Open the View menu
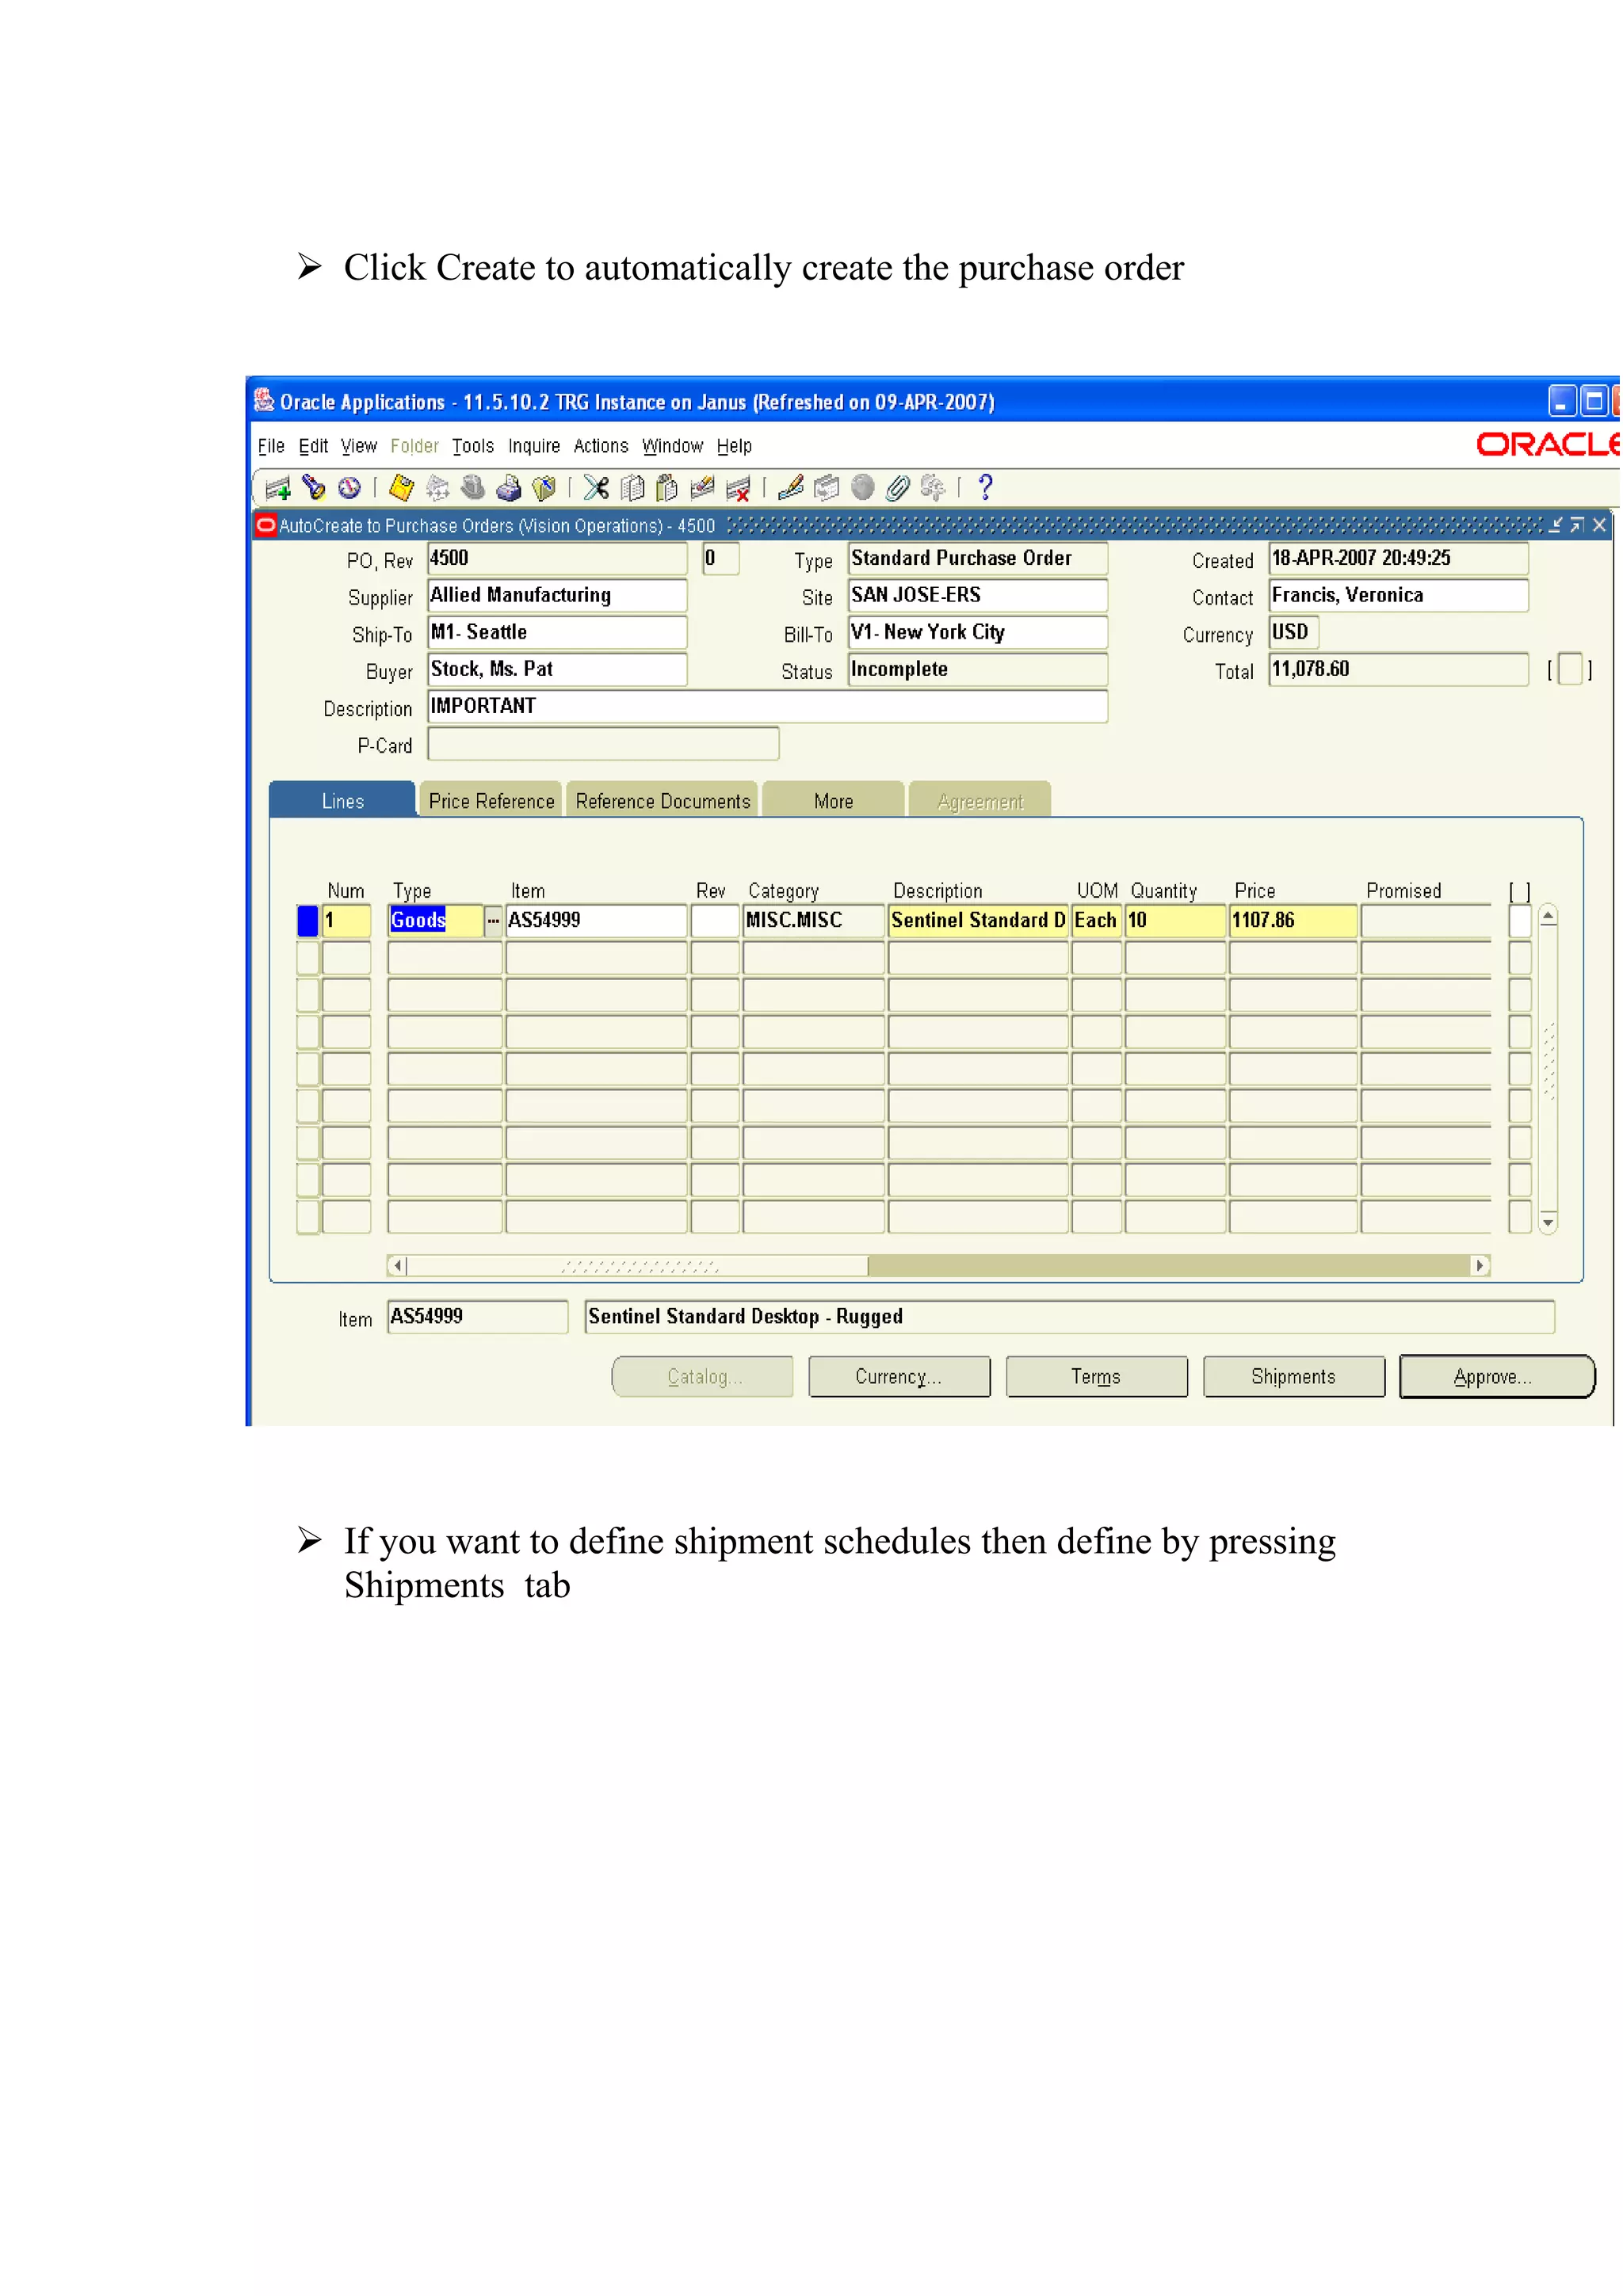The width and height of the screenshot is (1623, 2296). [359, 447]
